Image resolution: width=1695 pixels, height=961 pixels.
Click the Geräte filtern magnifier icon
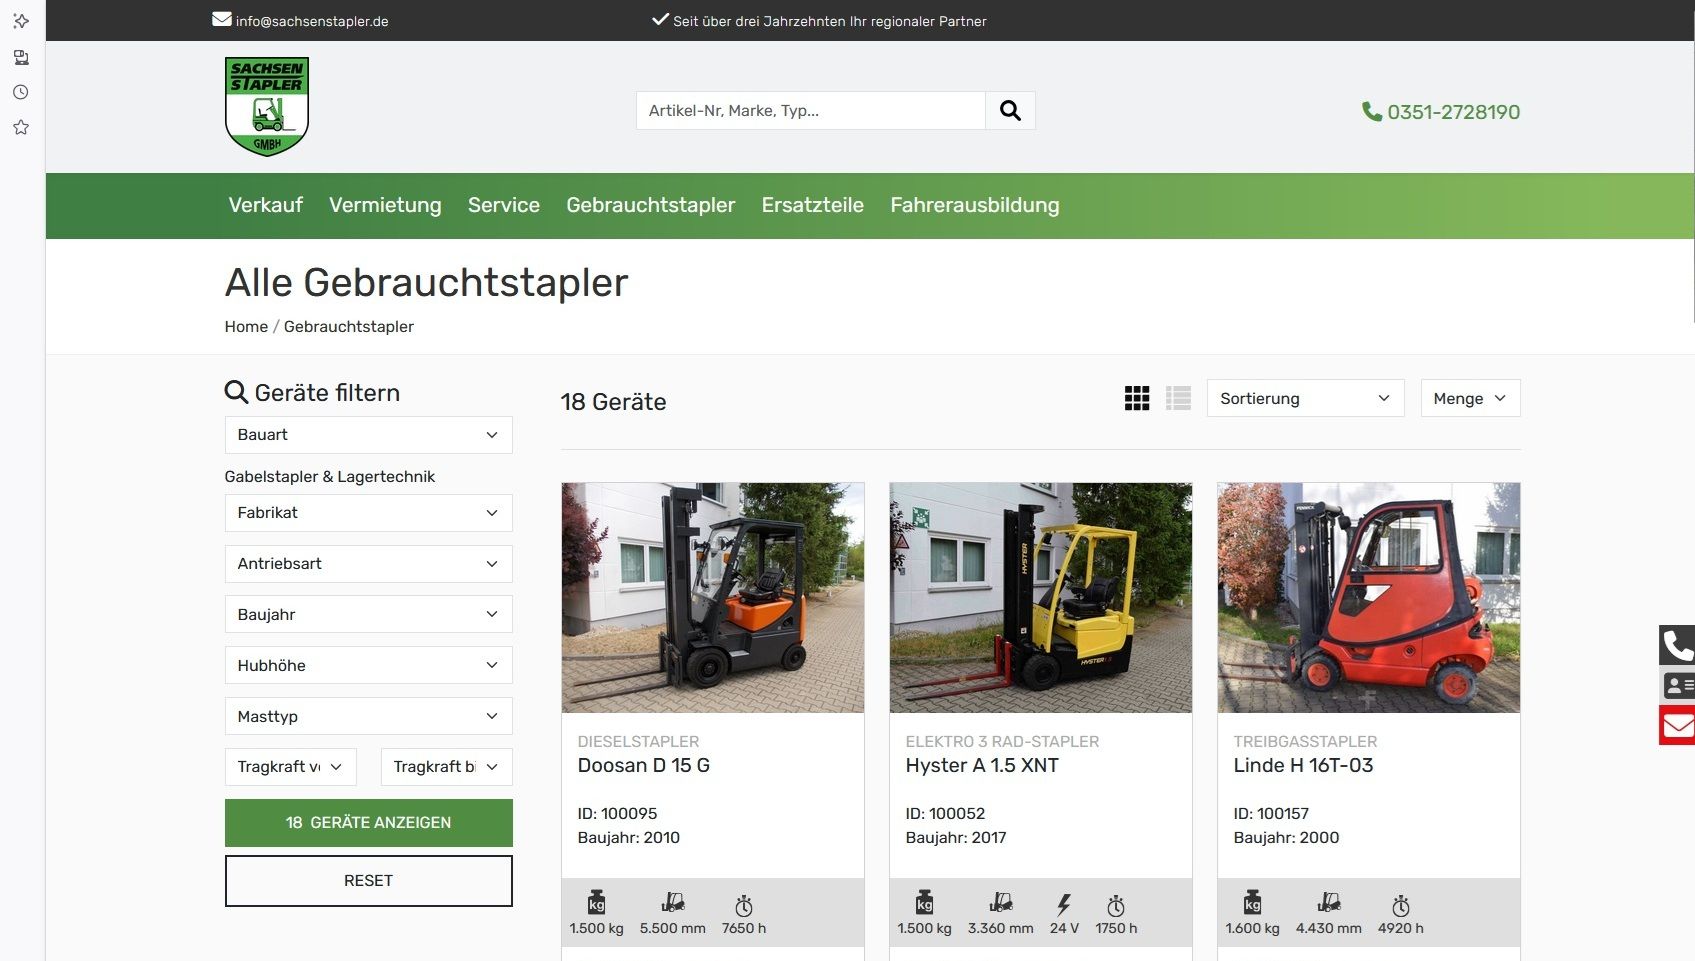(x=236, y=392)
